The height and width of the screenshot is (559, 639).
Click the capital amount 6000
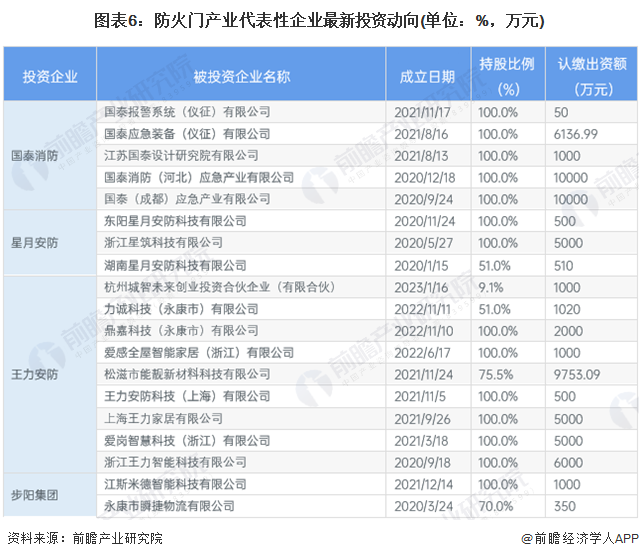click(x=568, y=463)
